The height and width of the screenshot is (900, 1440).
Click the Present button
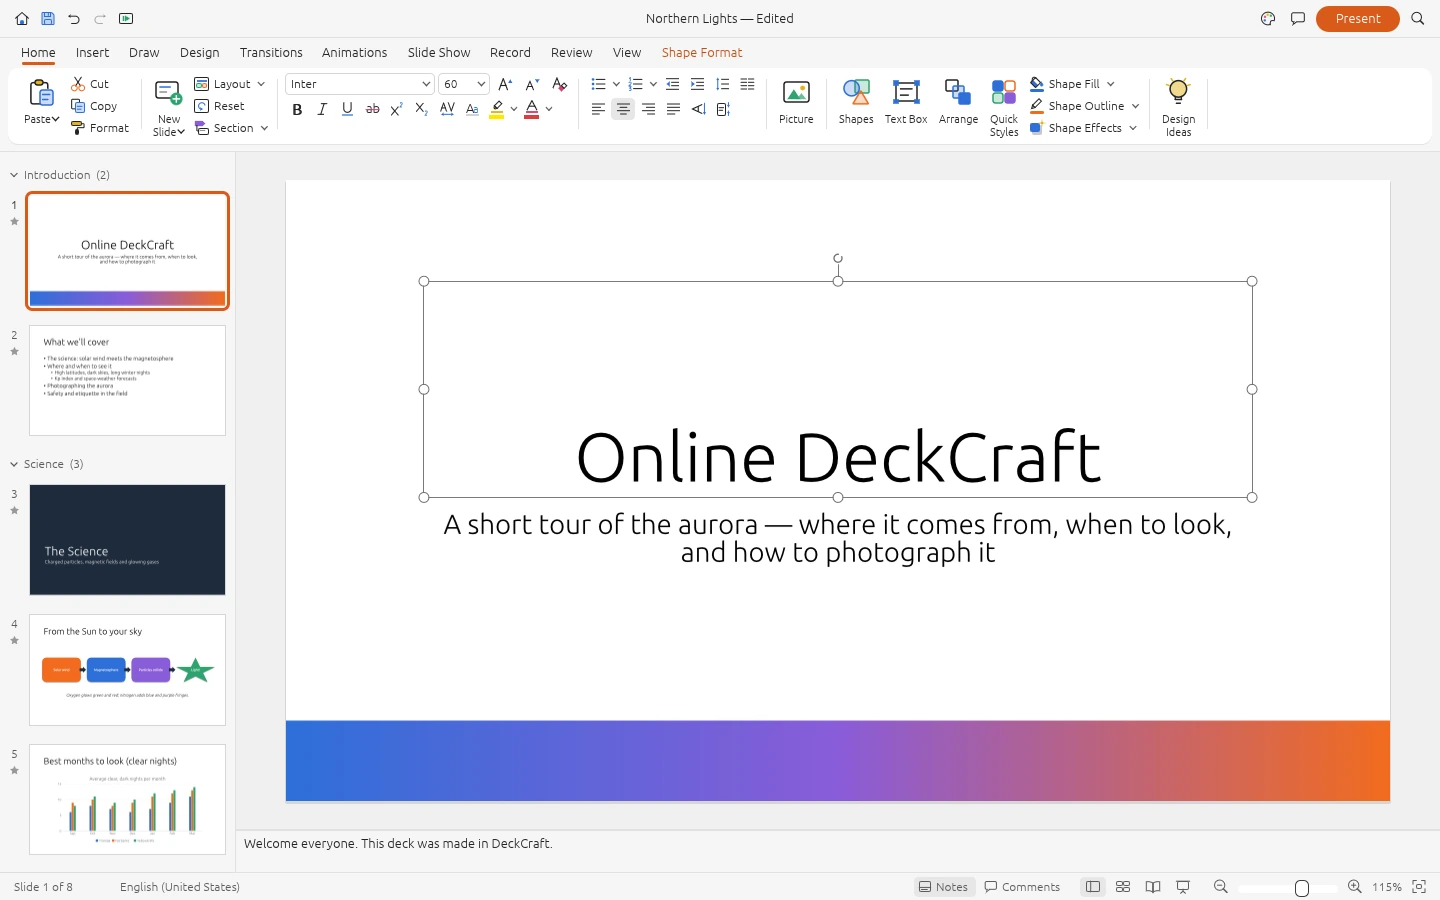pyautogui.click(x=1358, y=18)
